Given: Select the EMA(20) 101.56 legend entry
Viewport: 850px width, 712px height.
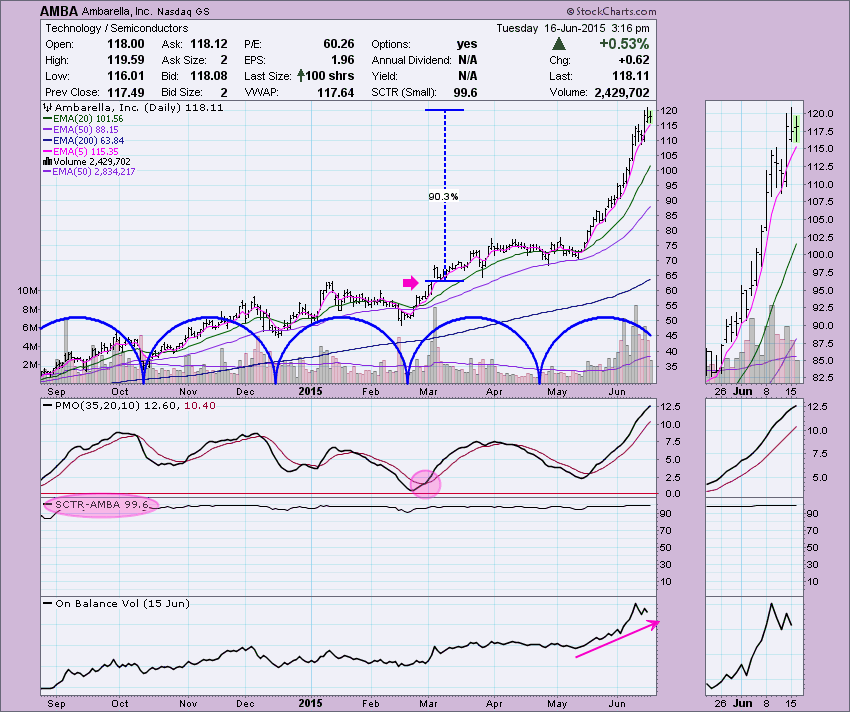Looking at the screenshot, I should (90, 117).
